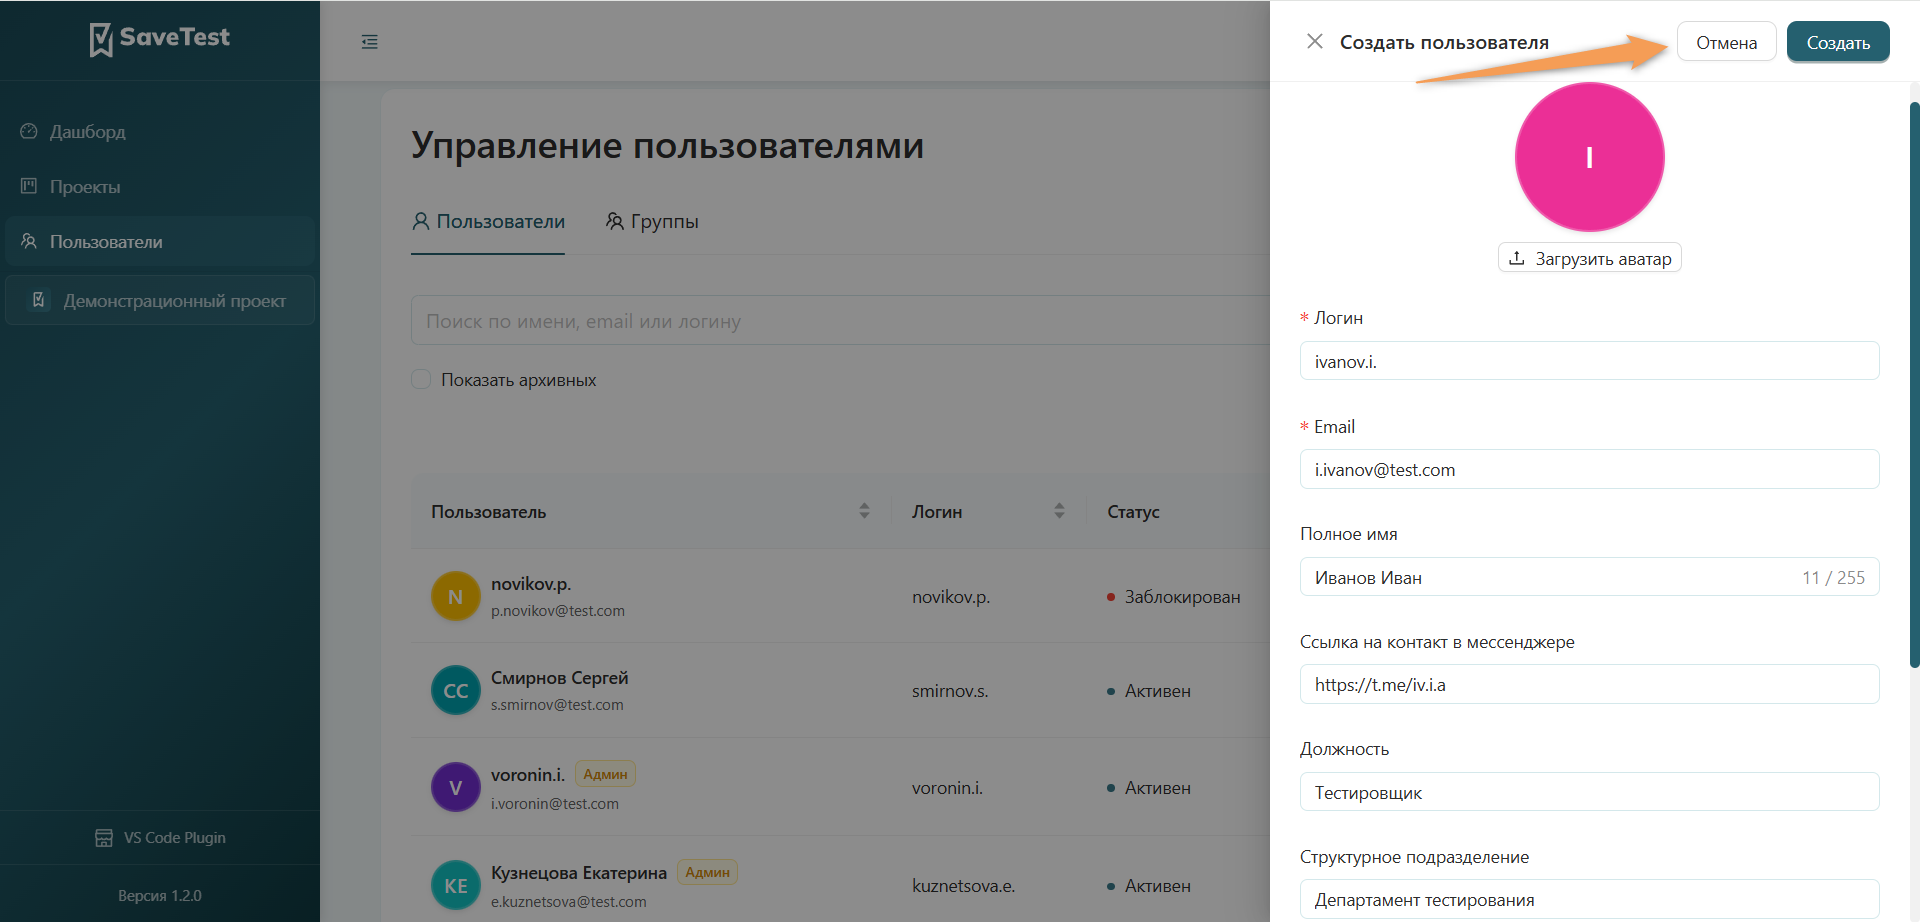The width and height of the screenshot is (1920, 922).
Task: Click the Должность input showing Тестировщик
Action: 1589,791
